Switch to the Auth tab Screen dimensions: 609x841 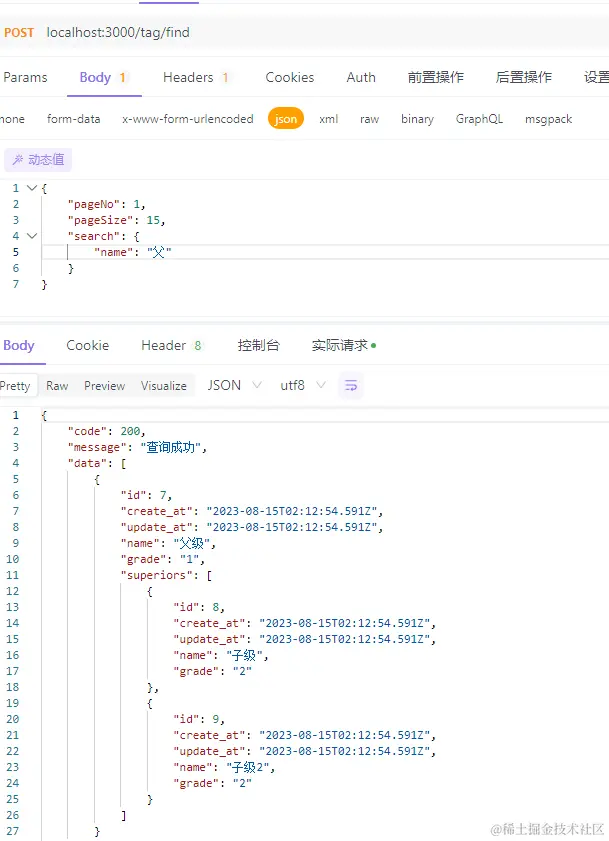(361, 77)
